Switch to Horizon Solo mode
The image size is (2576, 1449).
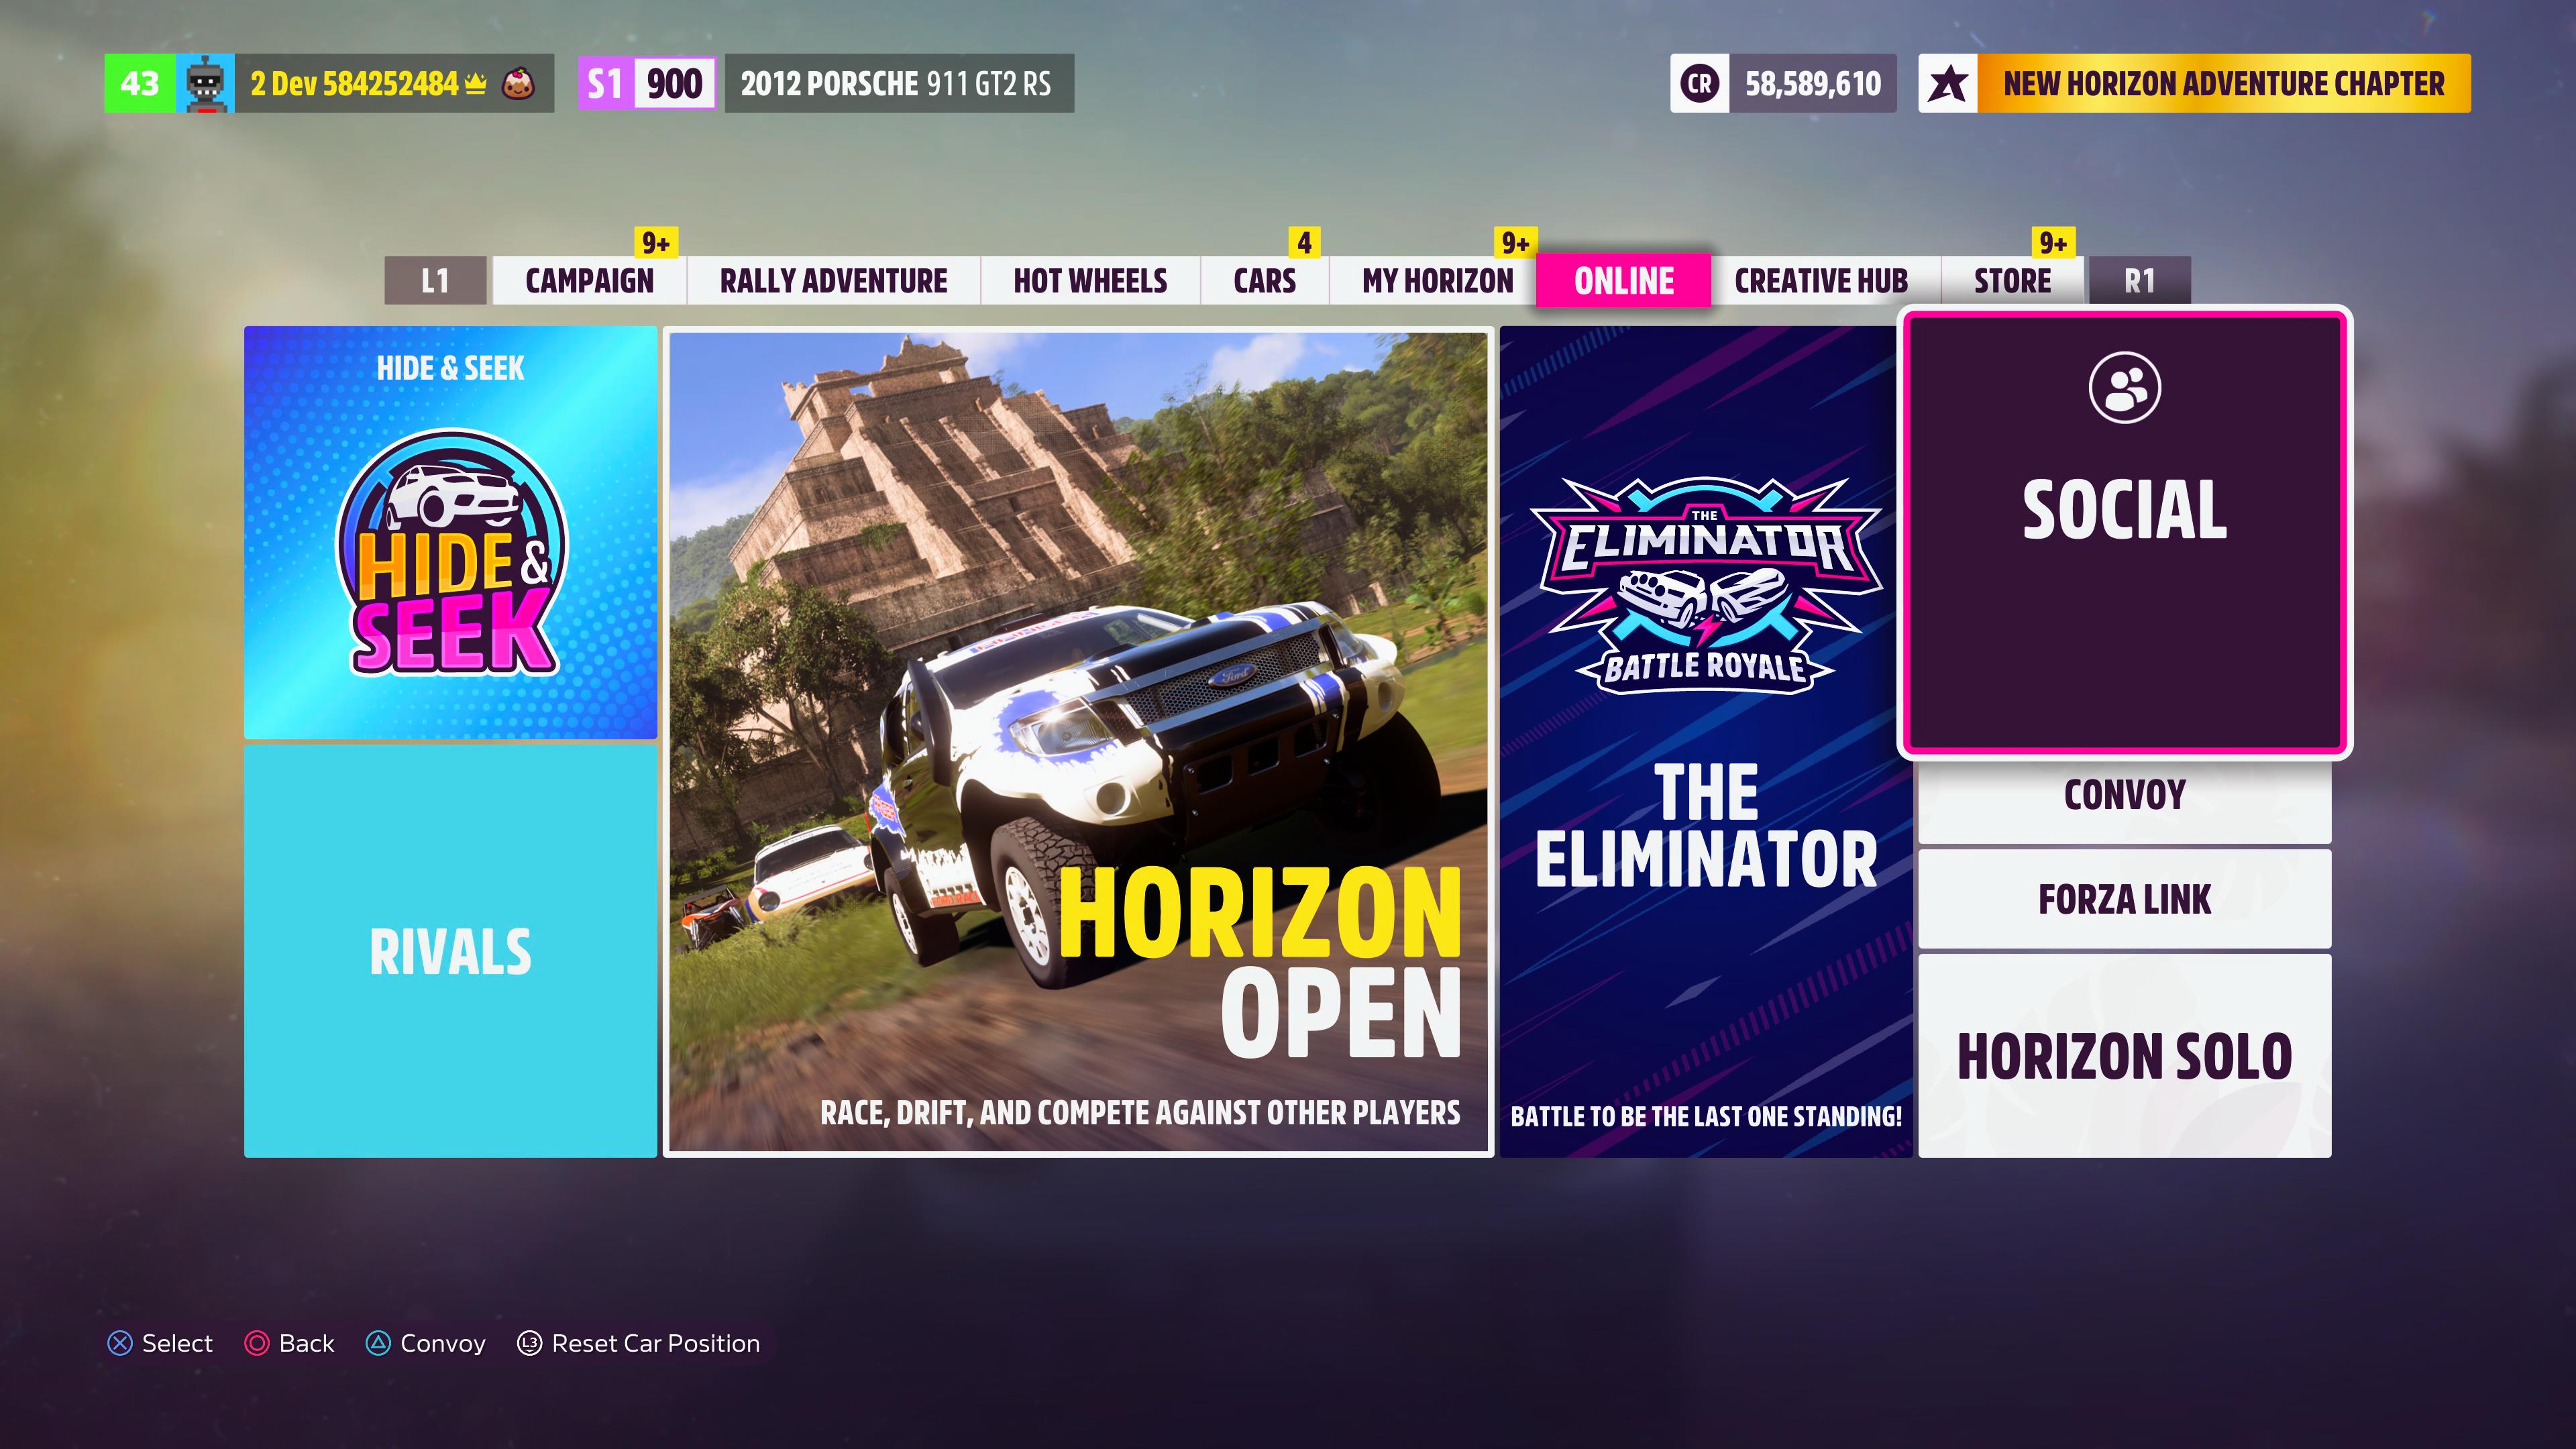click(x=2125, y=1056)
